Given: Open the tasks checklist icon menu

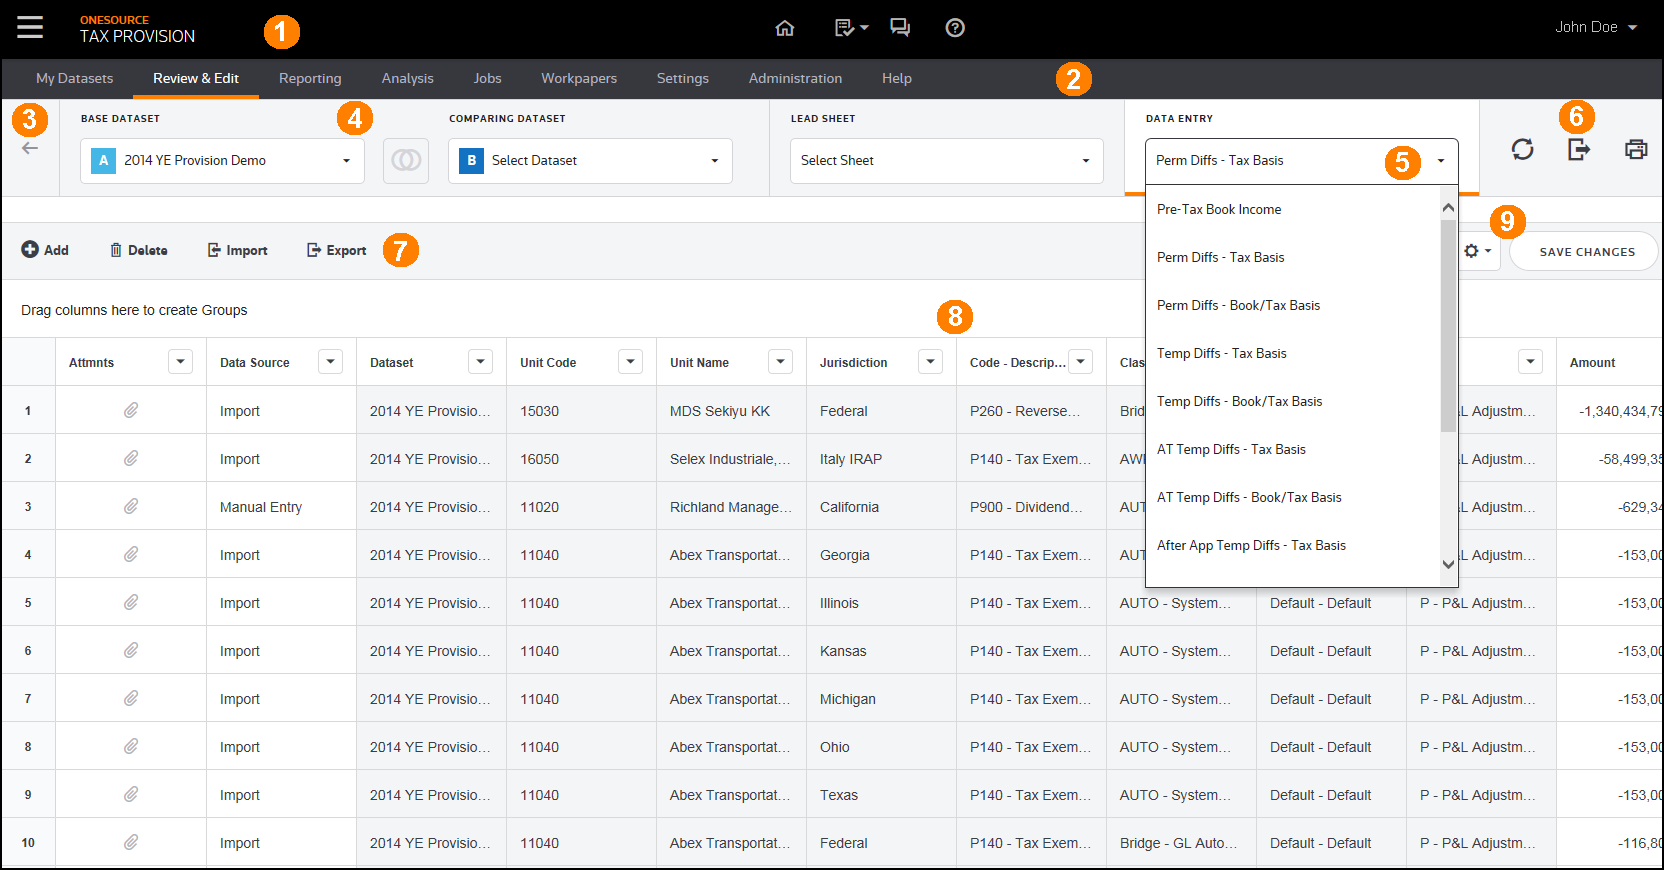Looking at the screenshot, I should click(851, 28).
